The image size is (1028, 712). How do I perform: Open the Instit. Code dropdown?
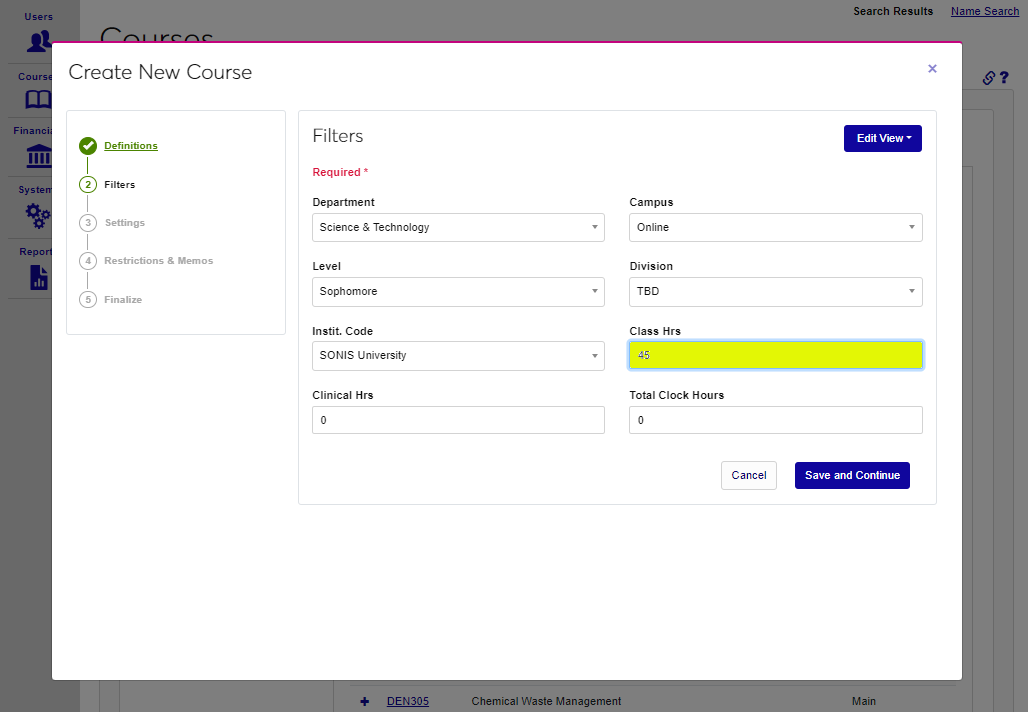[458, 356]
